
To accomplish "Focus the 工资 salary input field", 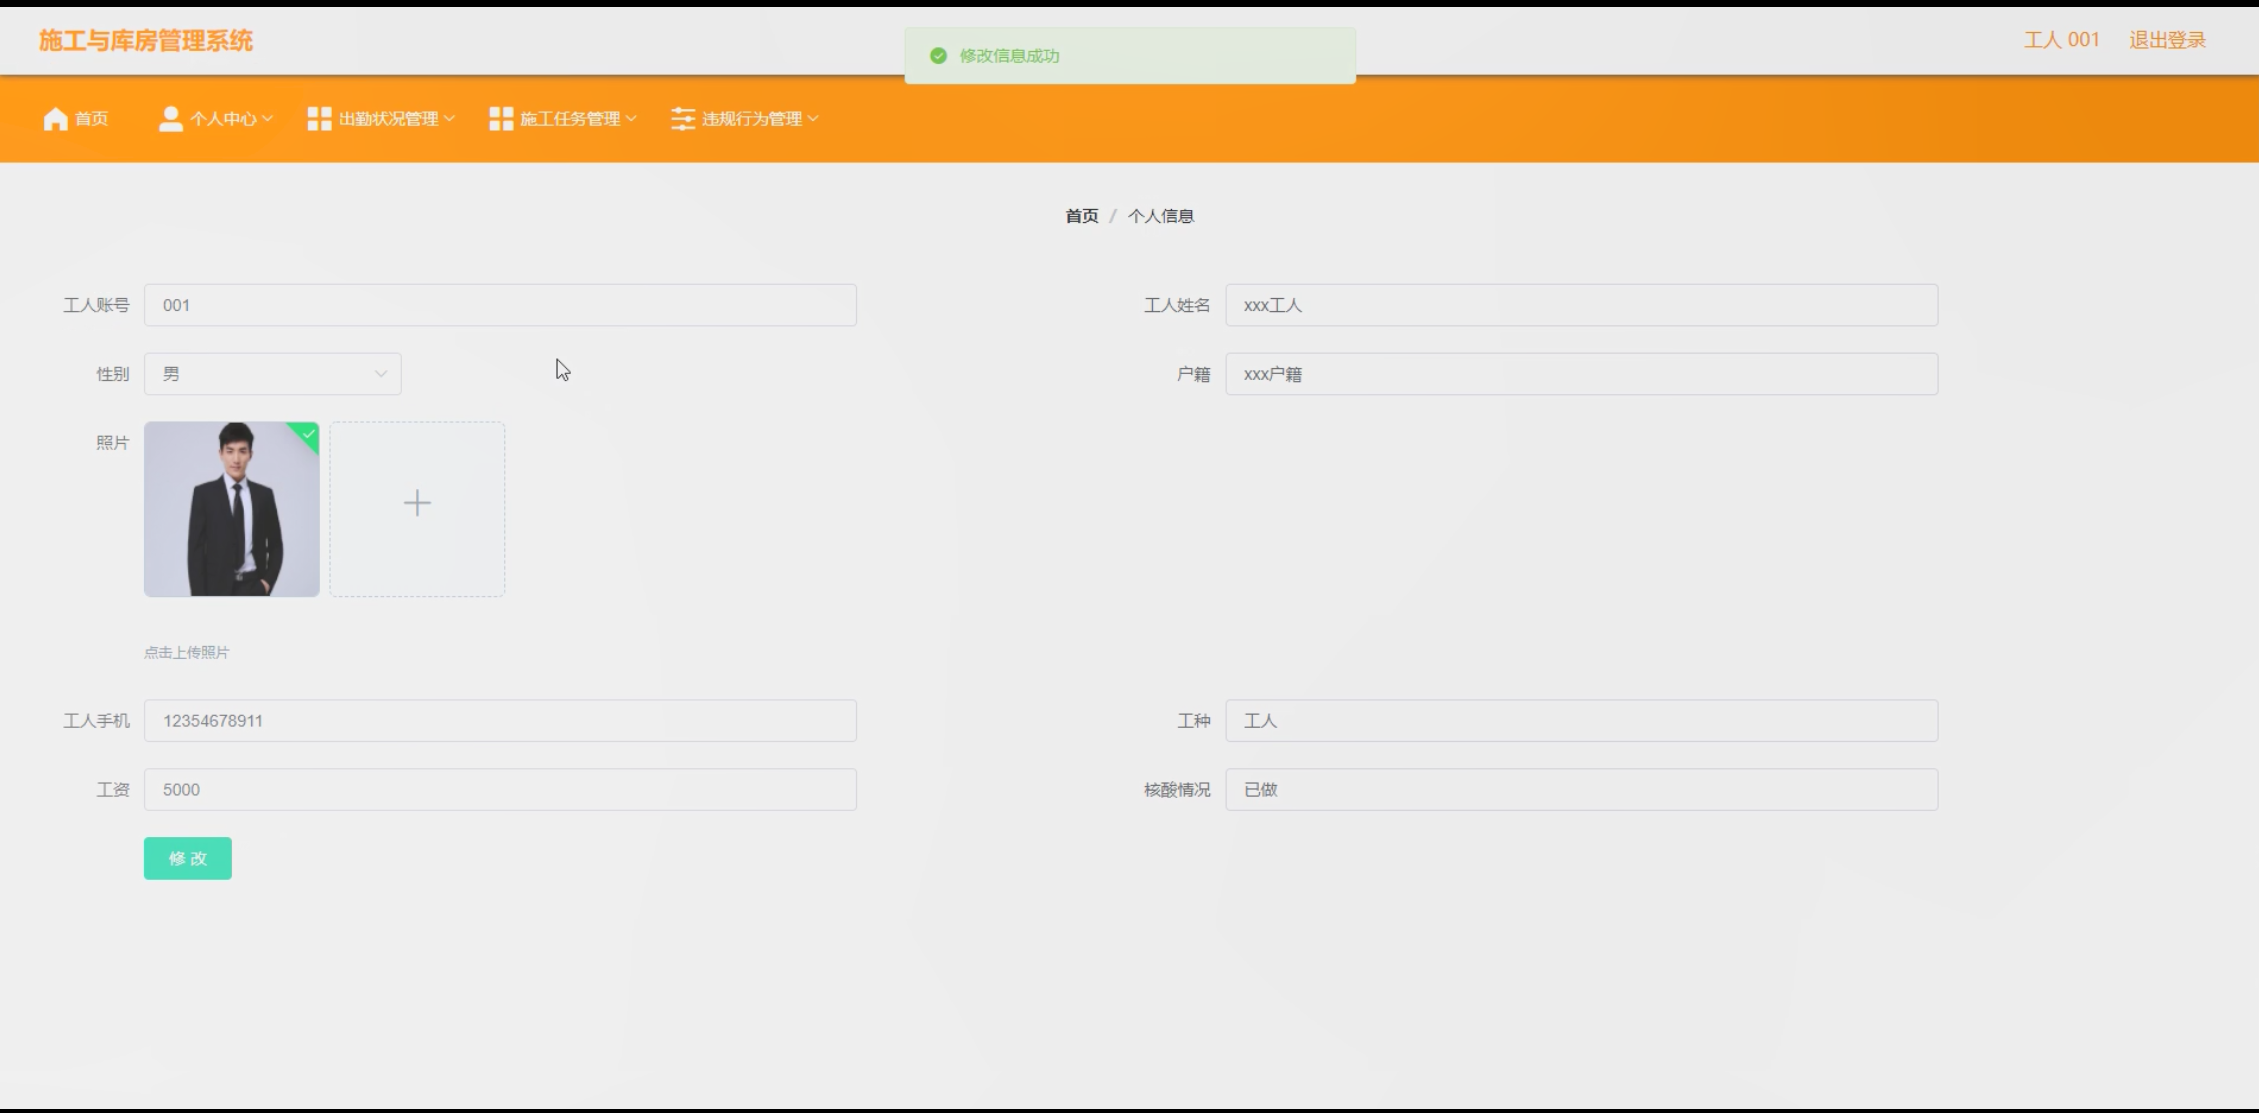I will [500, 790].
